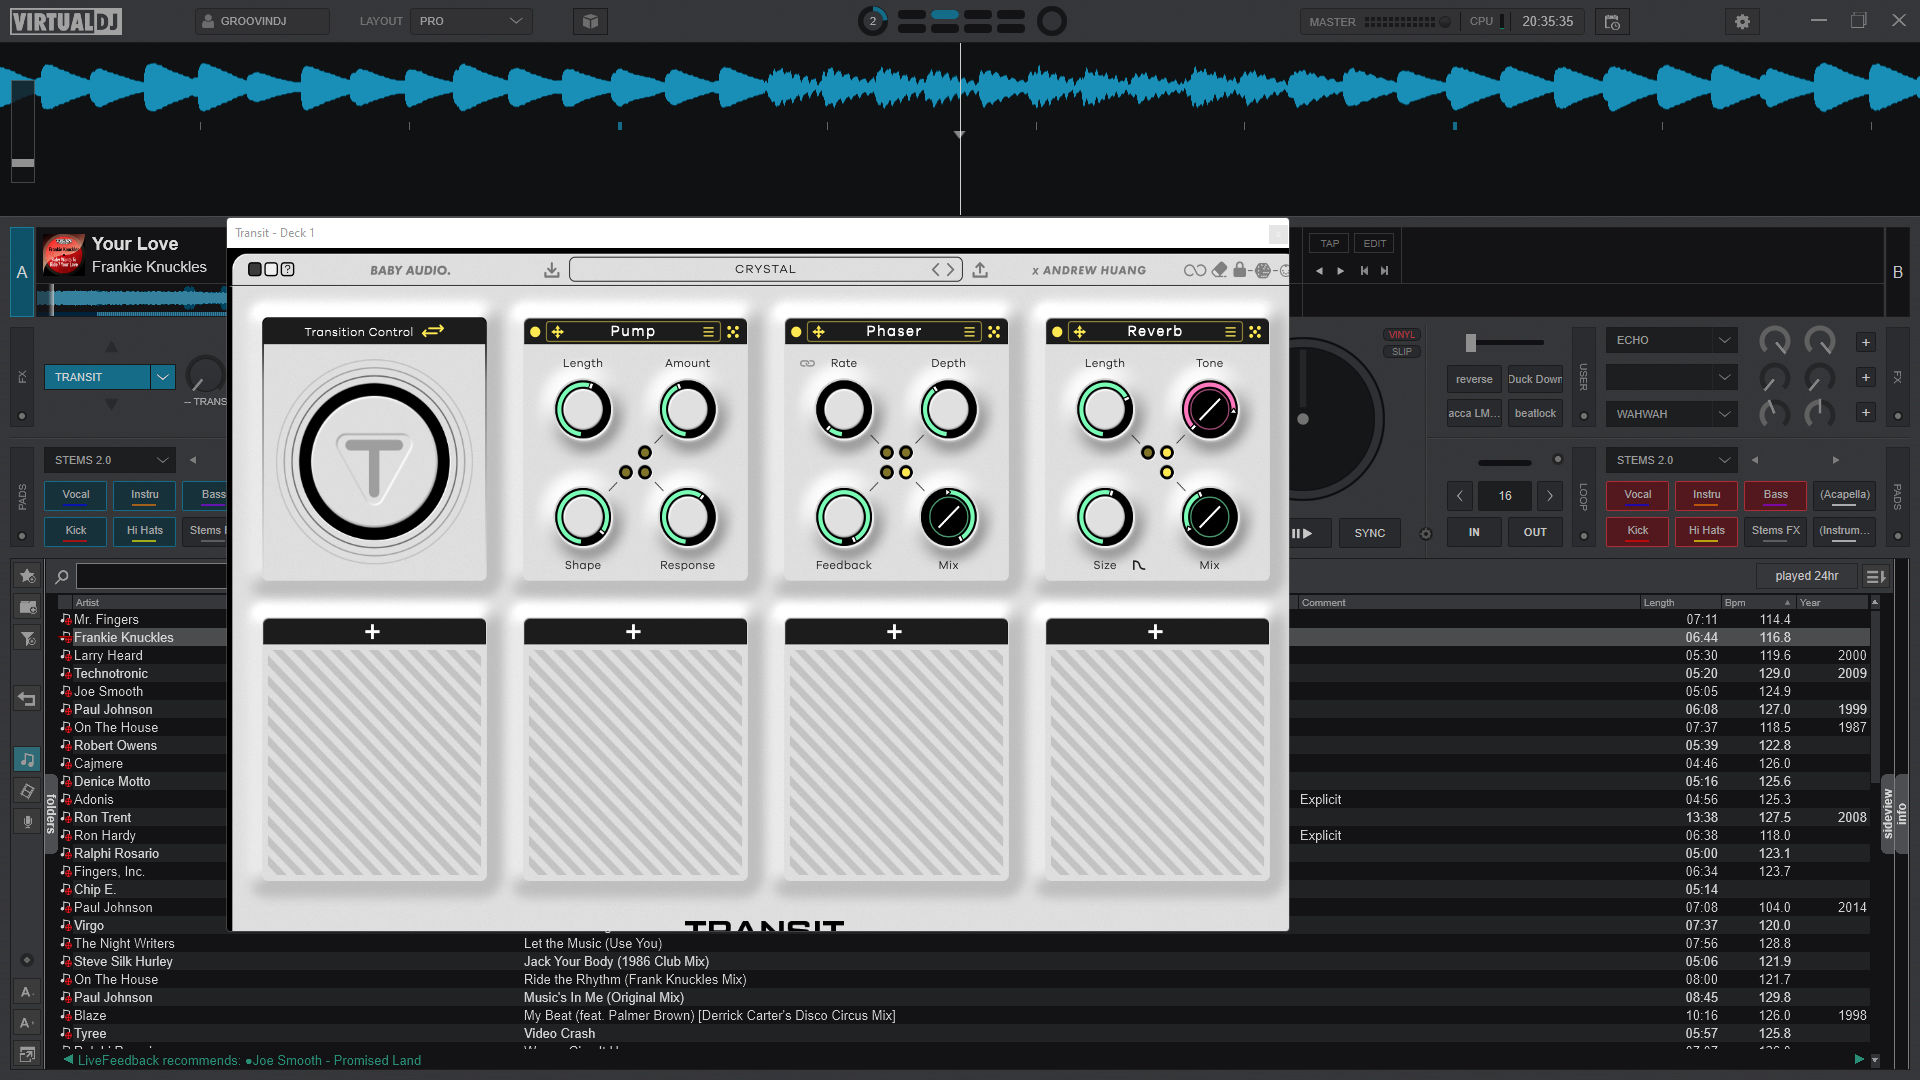This screenshot has height=1080, width=1920.
Task: Add module in first empty Transit slot
Action: (x=373, y=632)
